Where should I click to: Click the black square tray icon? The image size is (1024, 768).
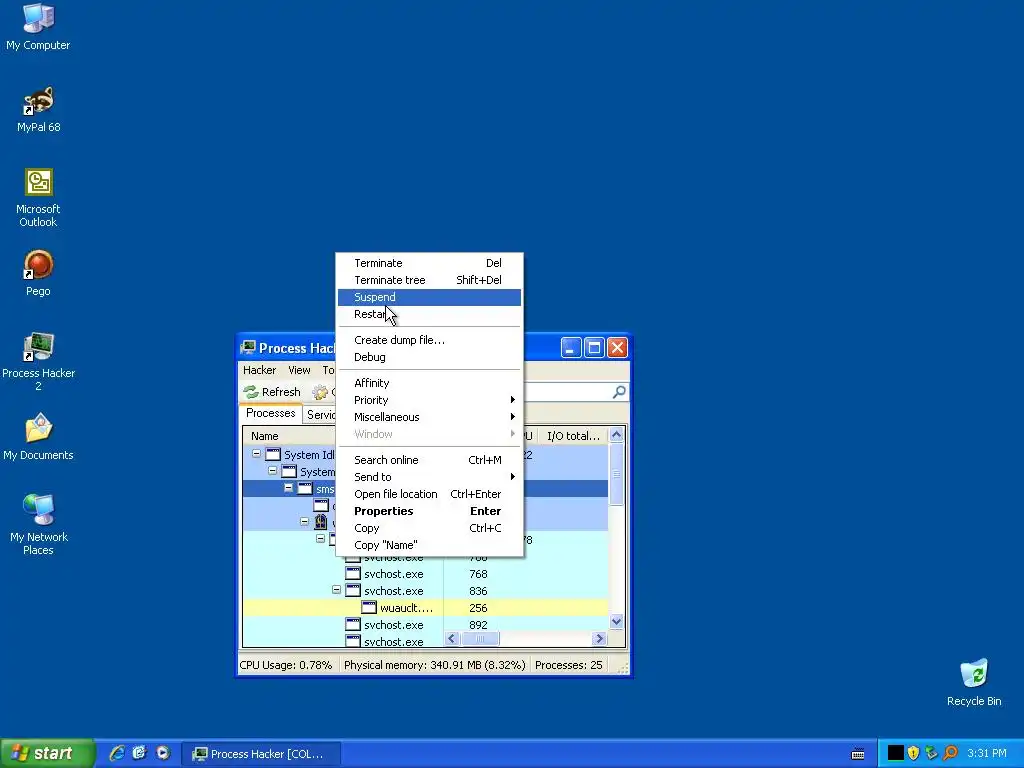(895, 753)
